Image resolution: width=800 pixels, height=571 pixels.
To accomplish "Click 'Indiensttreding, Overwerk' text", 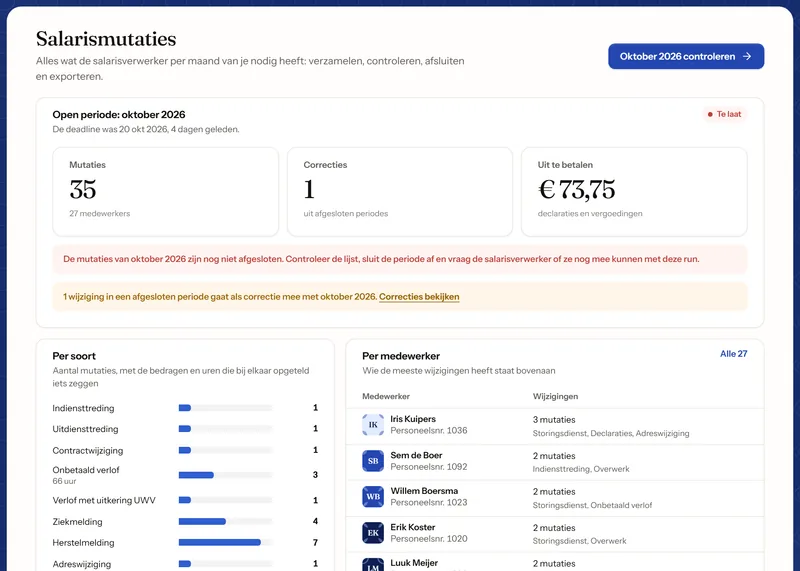I will (x=581, y=469).
